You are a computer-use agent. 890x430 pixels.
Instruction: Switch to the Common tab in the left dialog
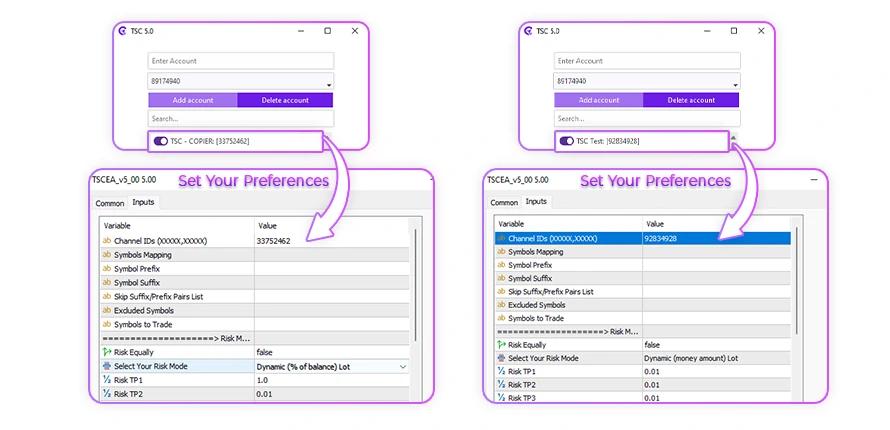110,203
